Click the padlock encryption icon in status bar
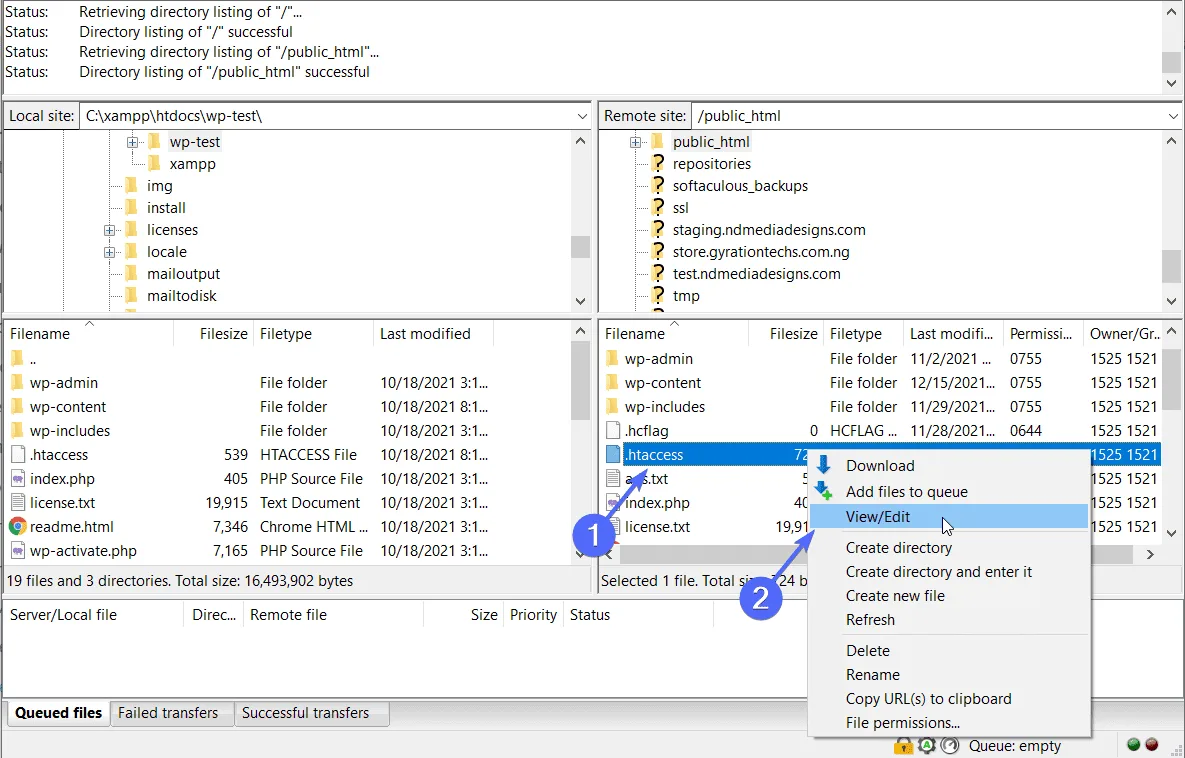This screenshot has width=1185, height=758. click(903, 746)
